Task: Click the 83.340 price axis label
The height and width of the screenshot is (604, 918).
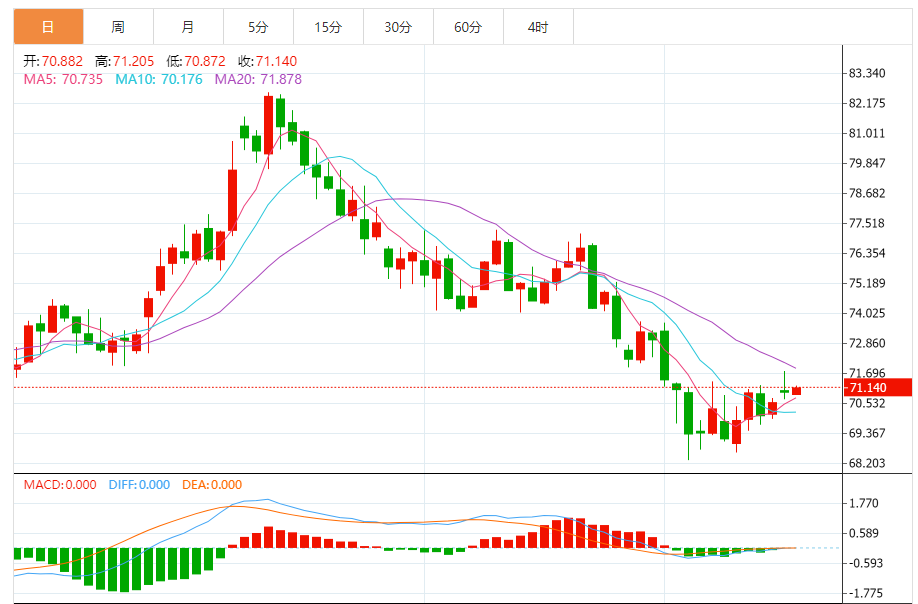Action: coord(867,73)
